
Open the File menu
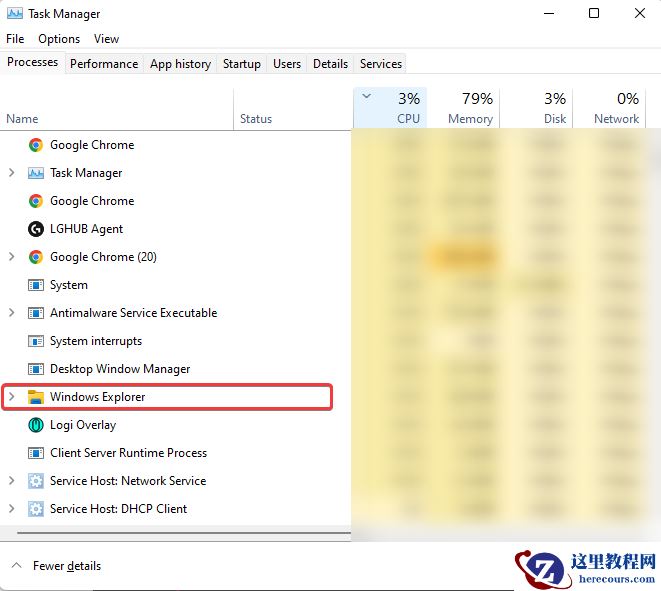tap(15, 39)
